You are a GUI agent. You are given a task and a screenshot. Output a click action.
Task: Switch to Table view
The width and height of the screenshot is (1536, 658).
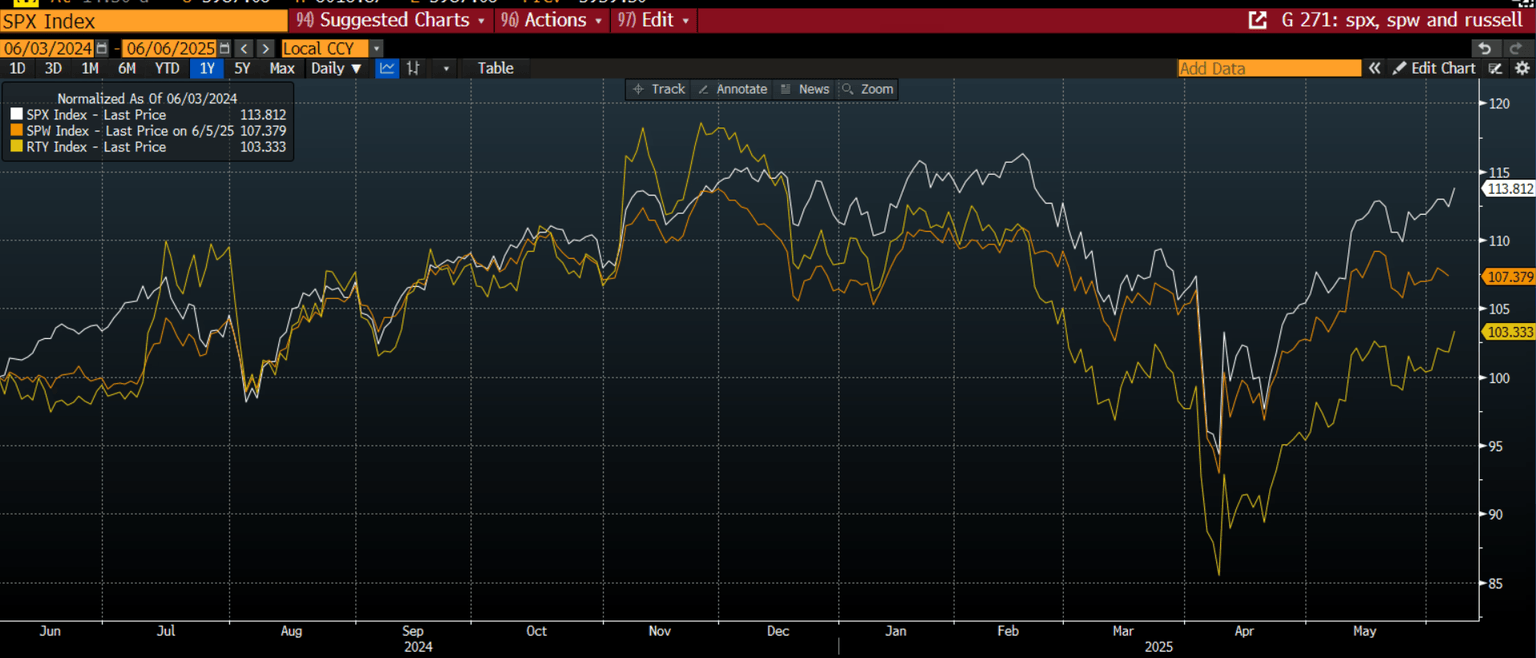pyautogui.click(x=495, y=68)
